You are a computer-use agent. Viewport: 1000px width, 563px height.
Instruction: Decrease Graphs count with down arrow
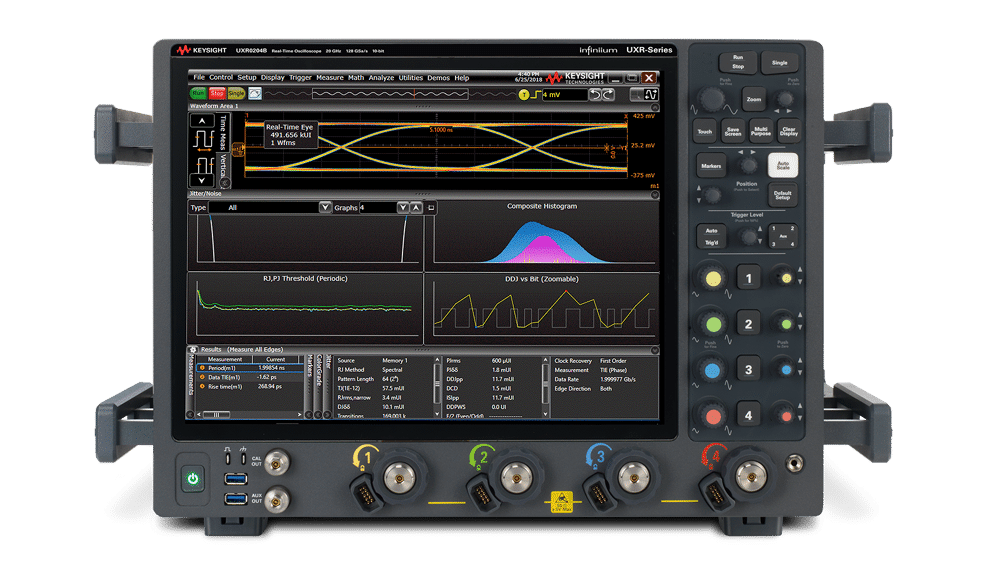[402, 207]
